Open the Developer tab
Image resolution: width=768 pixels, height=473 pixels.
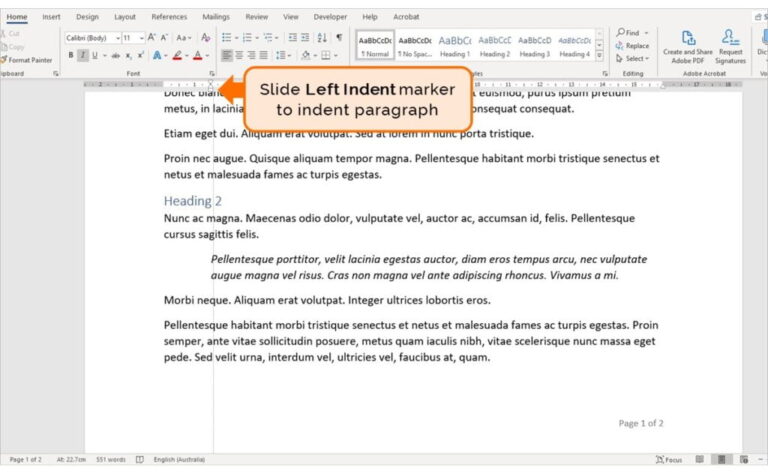click(x=330, y=17)
